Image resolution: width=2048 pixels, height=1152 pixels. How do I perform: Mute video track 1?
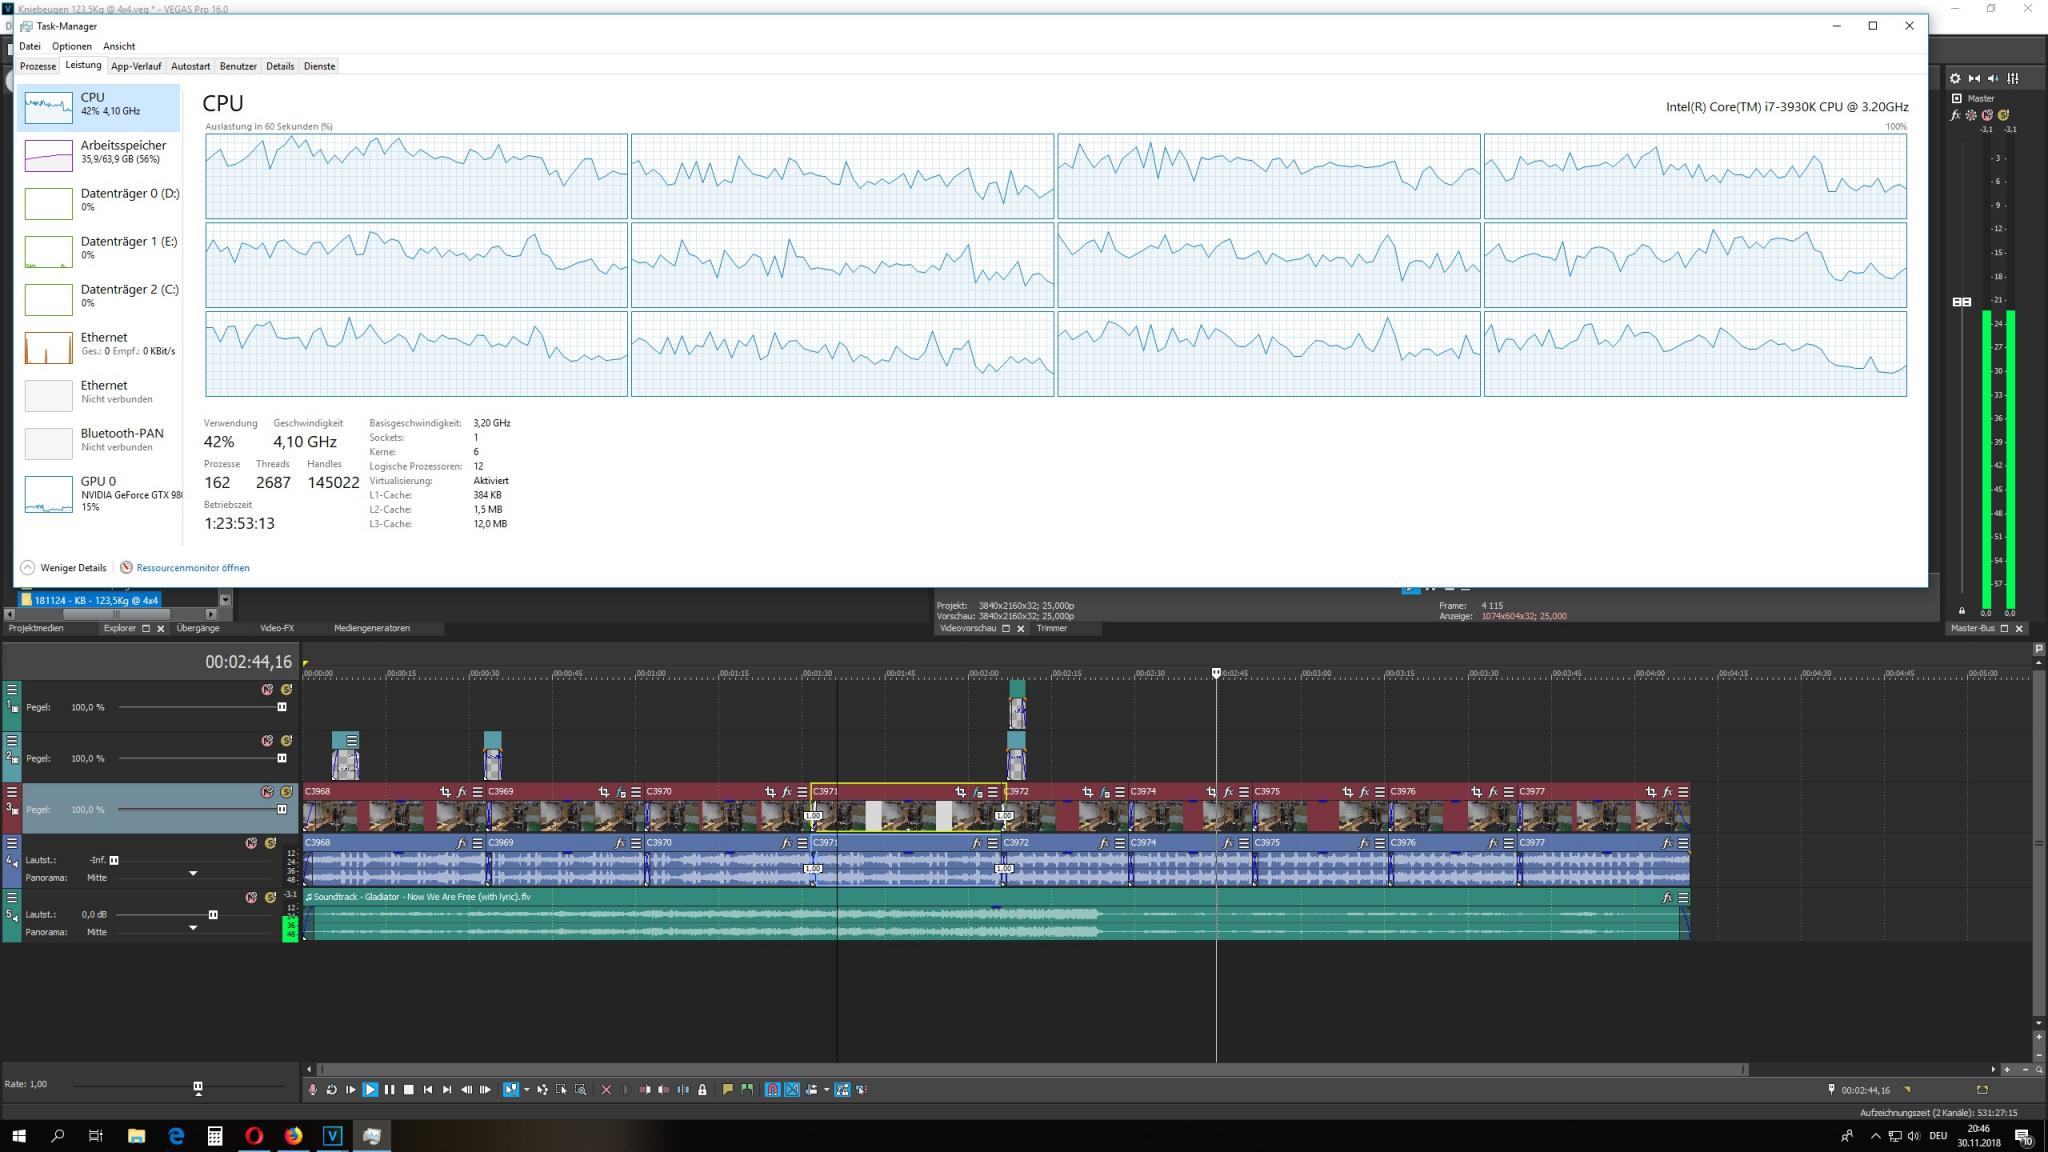pos(267,690)
